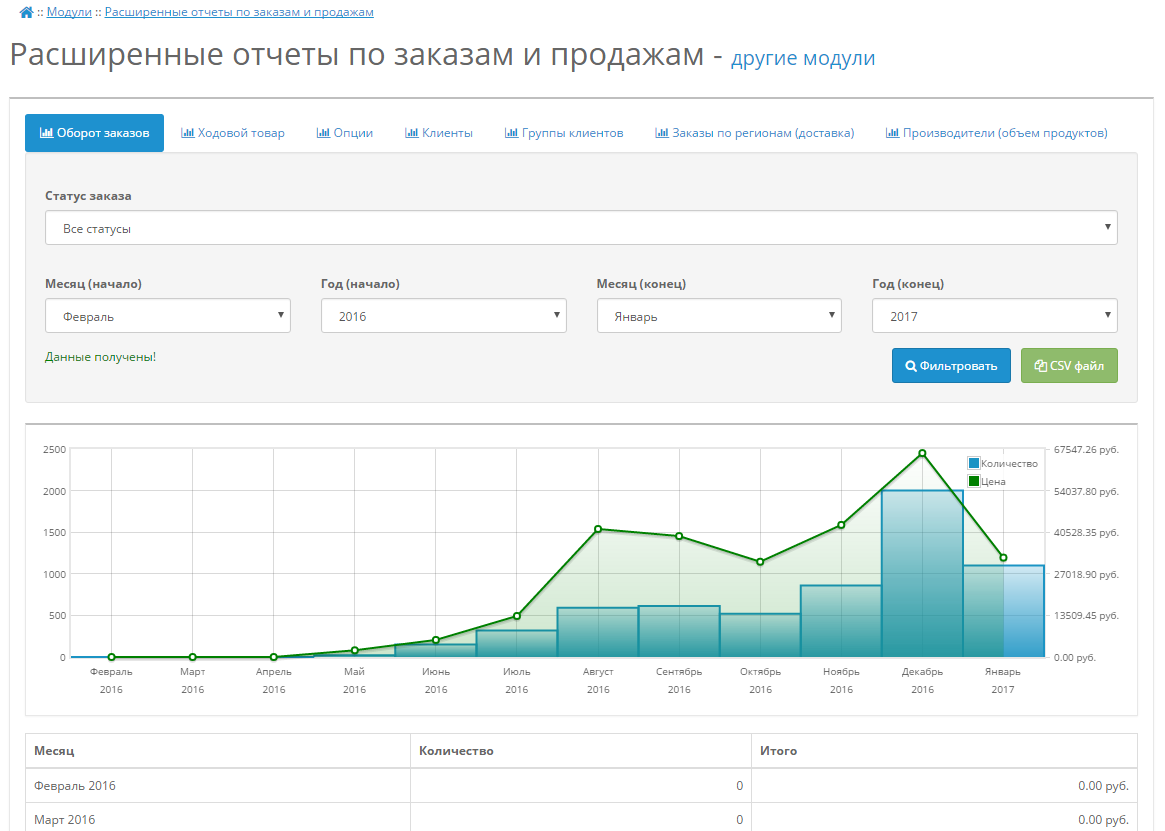This screenshot has height=831, width=1165.
Task: Click the home icon in breadcrumb
Action: 26,12
